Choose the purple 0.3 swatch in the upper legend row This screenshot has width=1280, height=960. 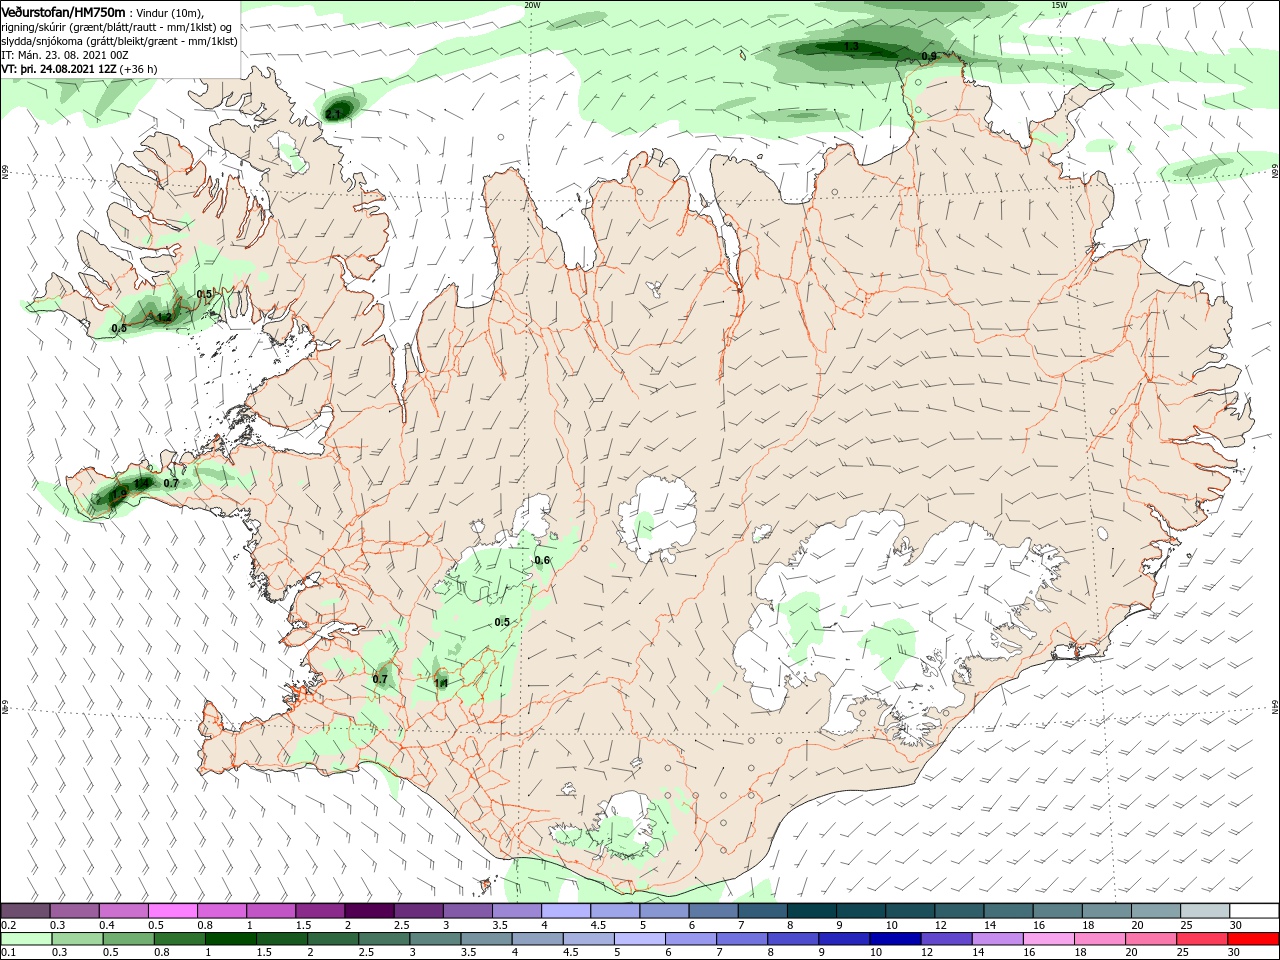(x=75, y=910)
